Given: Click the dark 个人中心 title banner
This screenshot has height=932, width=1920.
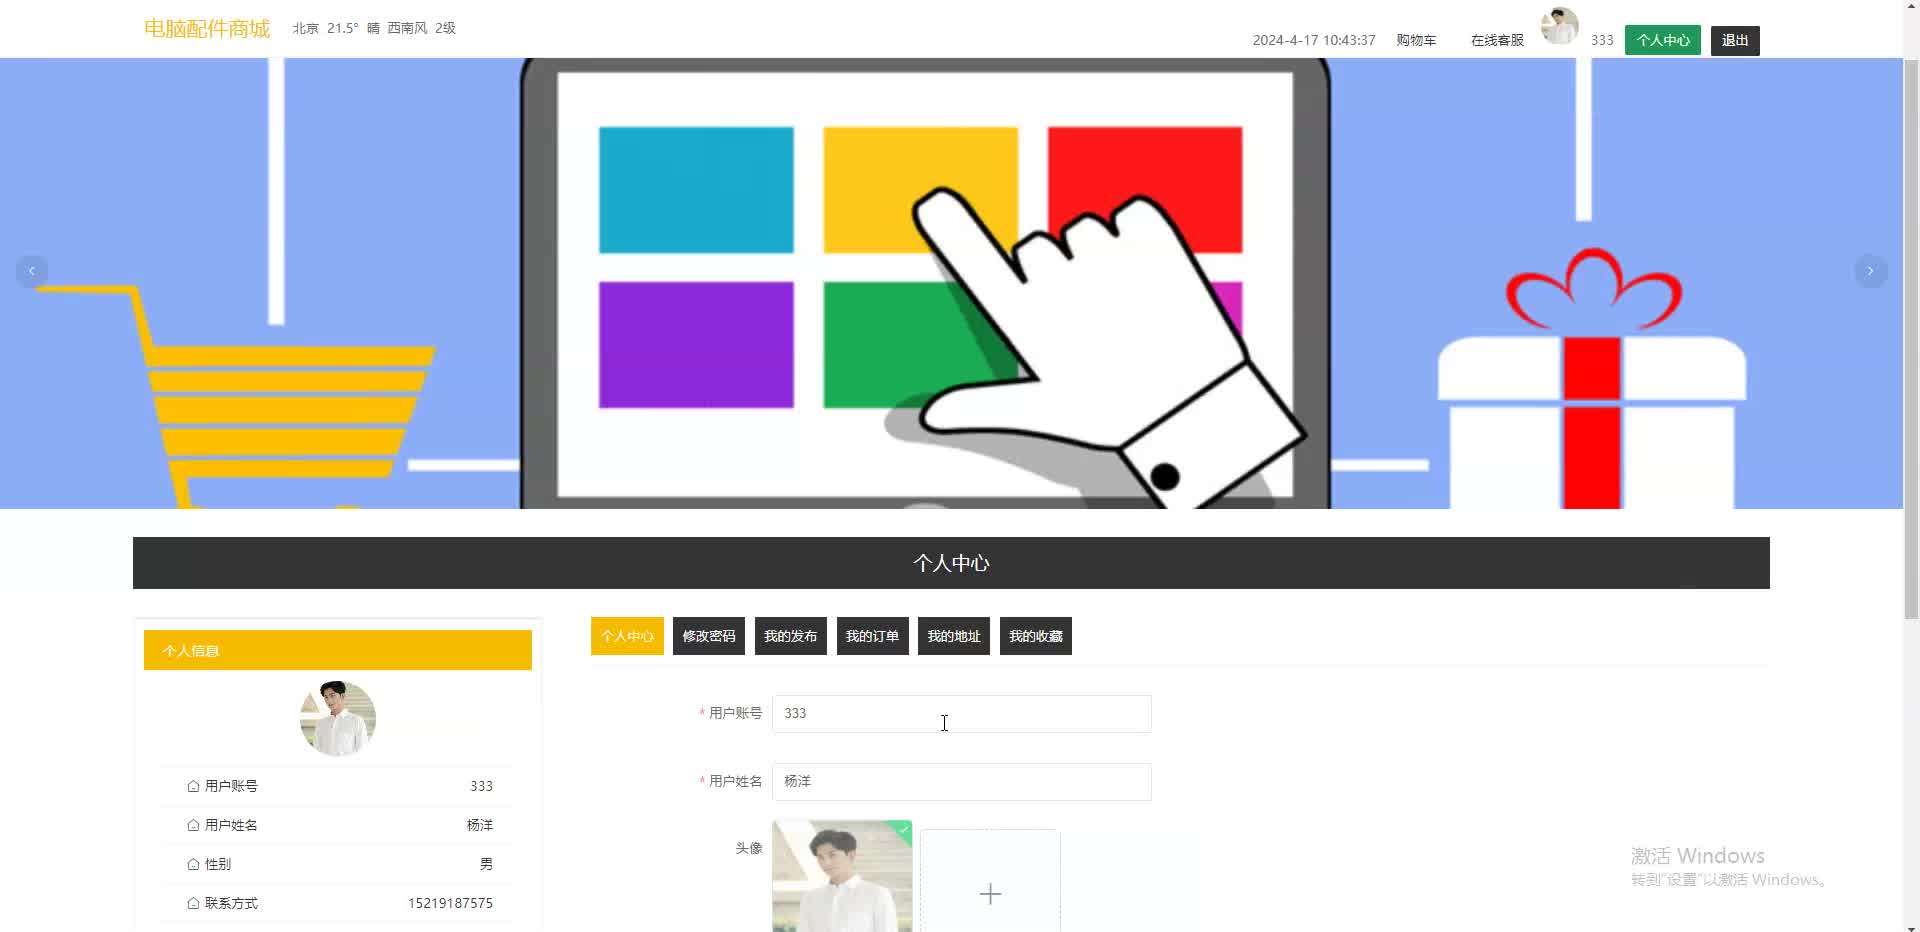Looking at the screenshot, I should 951,563.
